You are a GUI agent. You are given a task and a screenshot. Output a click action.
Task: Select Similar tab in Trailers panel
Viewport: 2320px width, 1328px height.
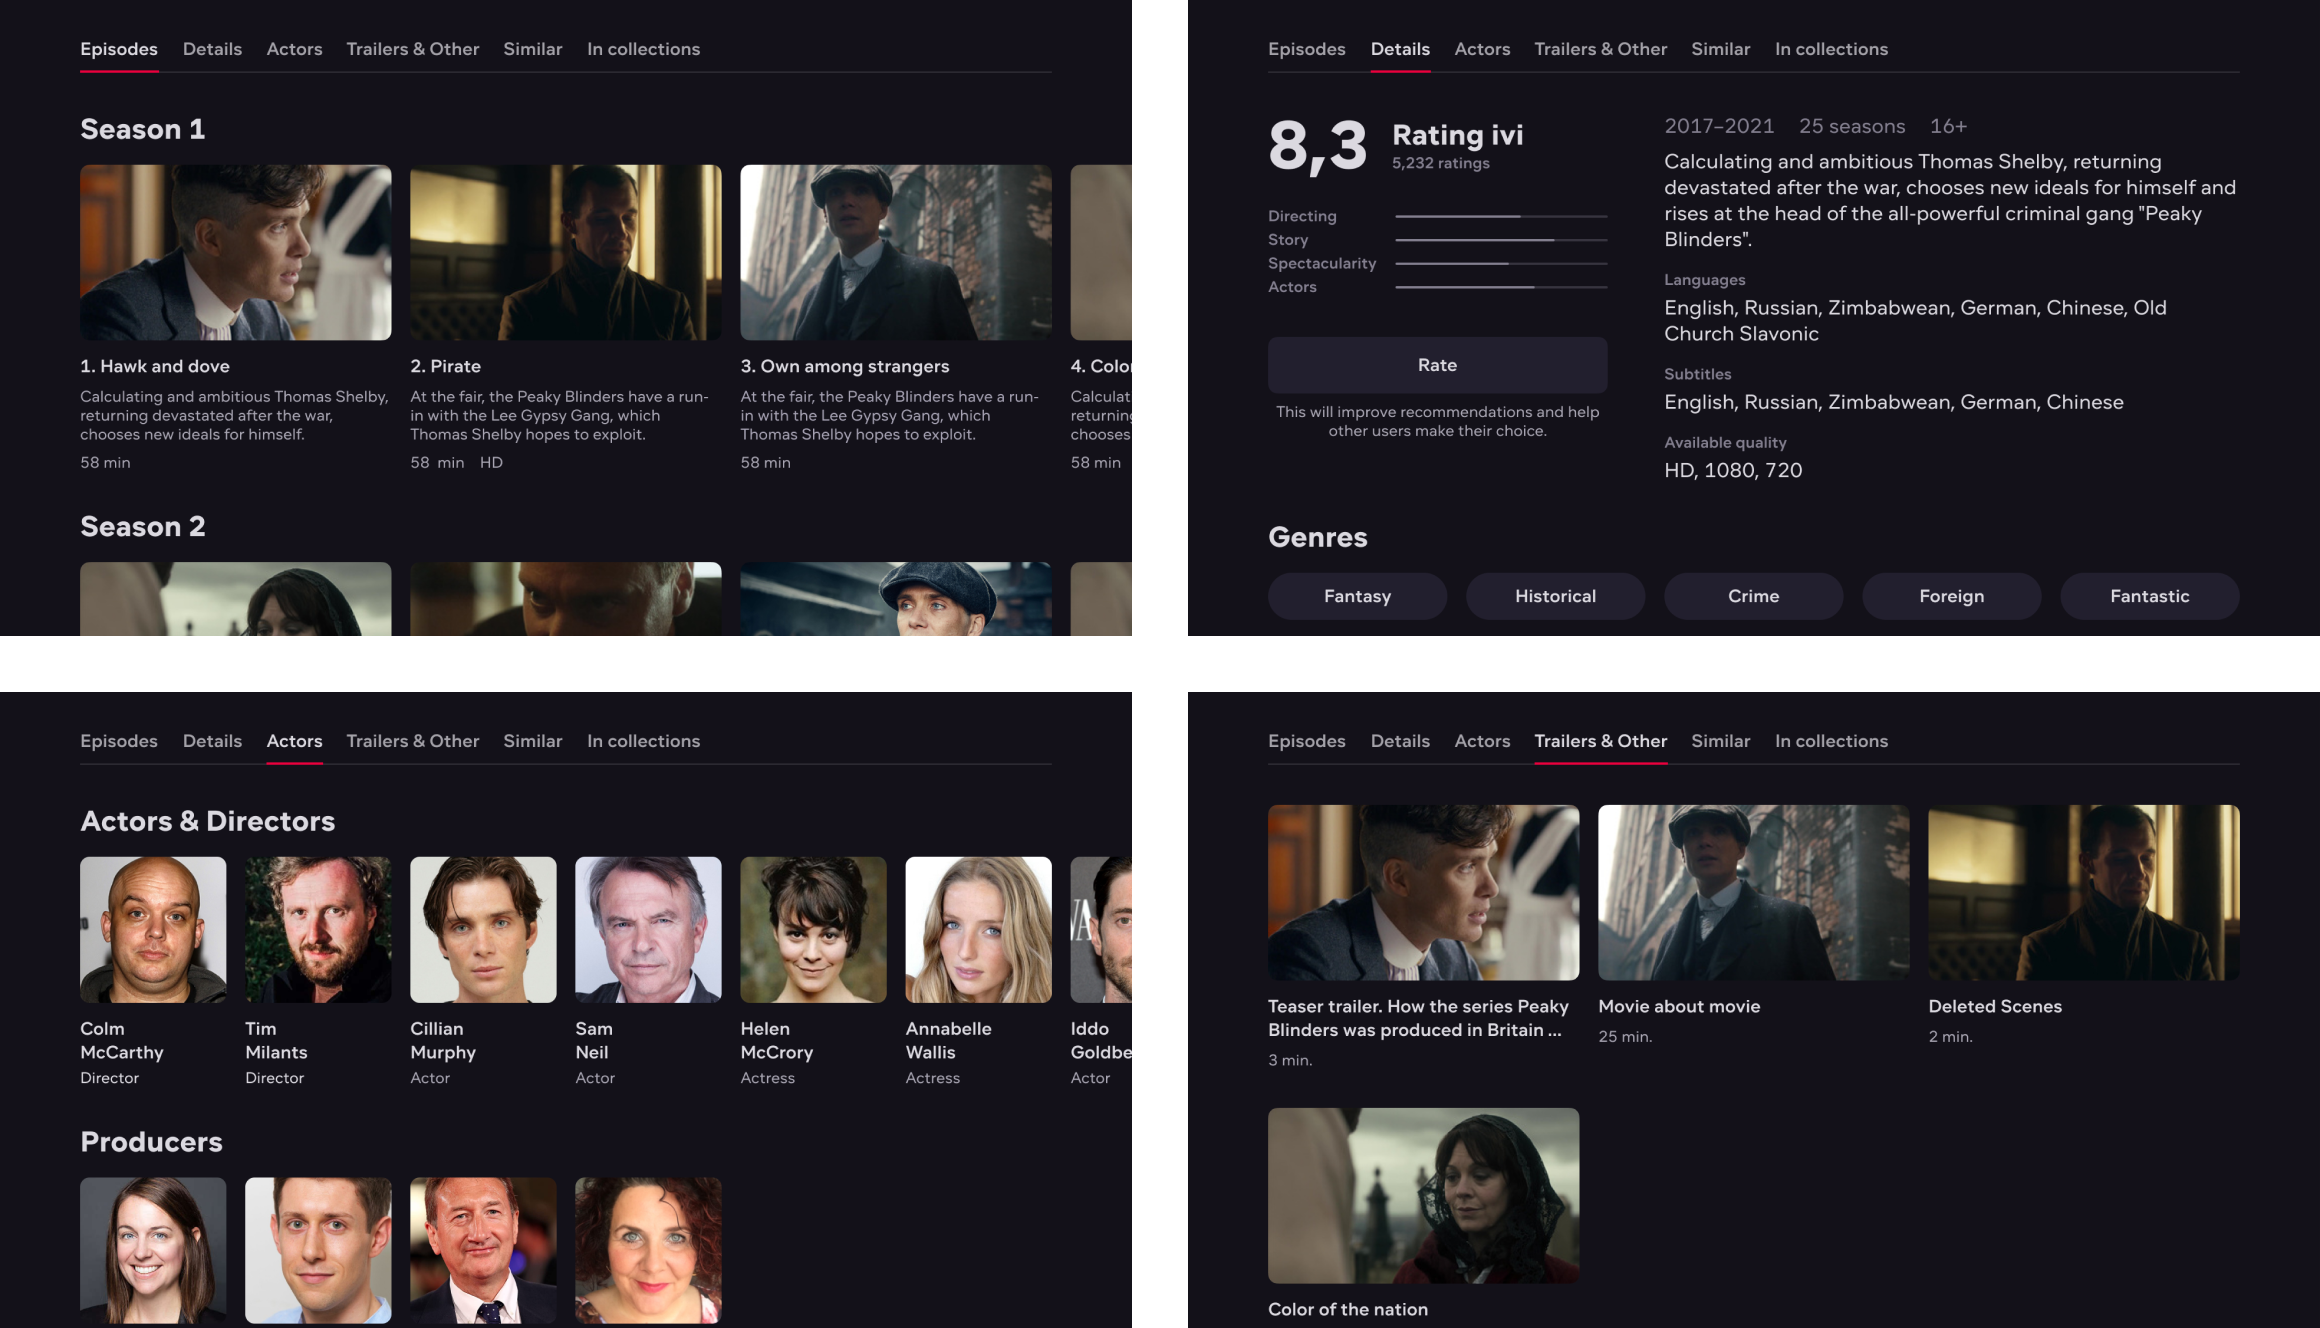[x=1720, y=741]
